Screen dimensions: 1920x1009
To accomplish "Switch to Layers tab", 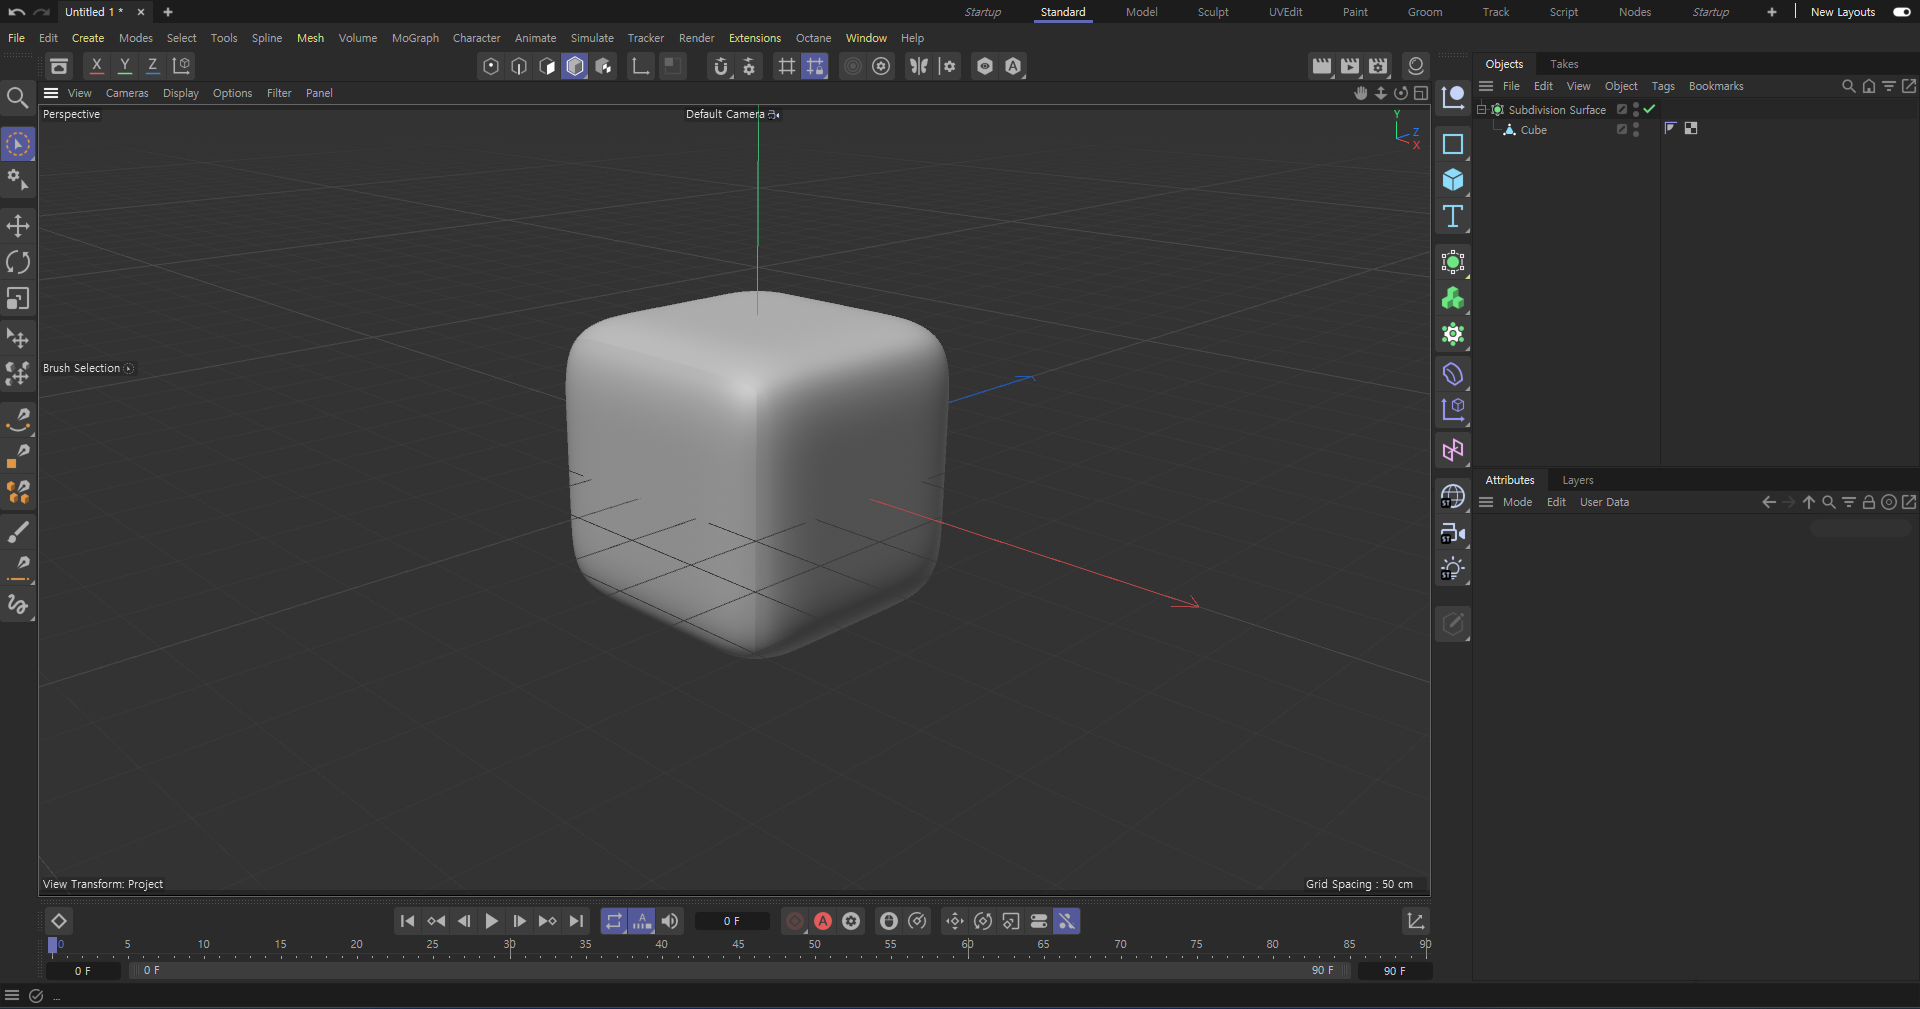I will [x=1578, y=480].
